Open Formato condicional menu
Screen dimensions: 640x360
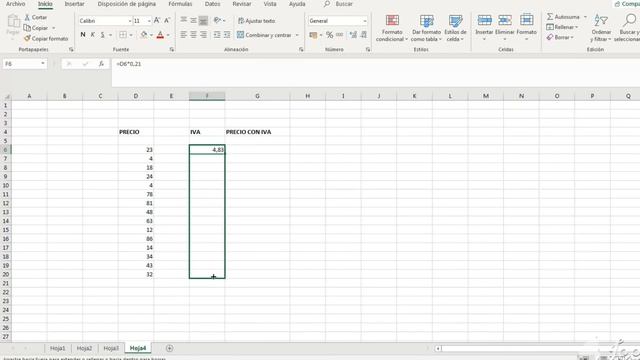tap(392, 28)
